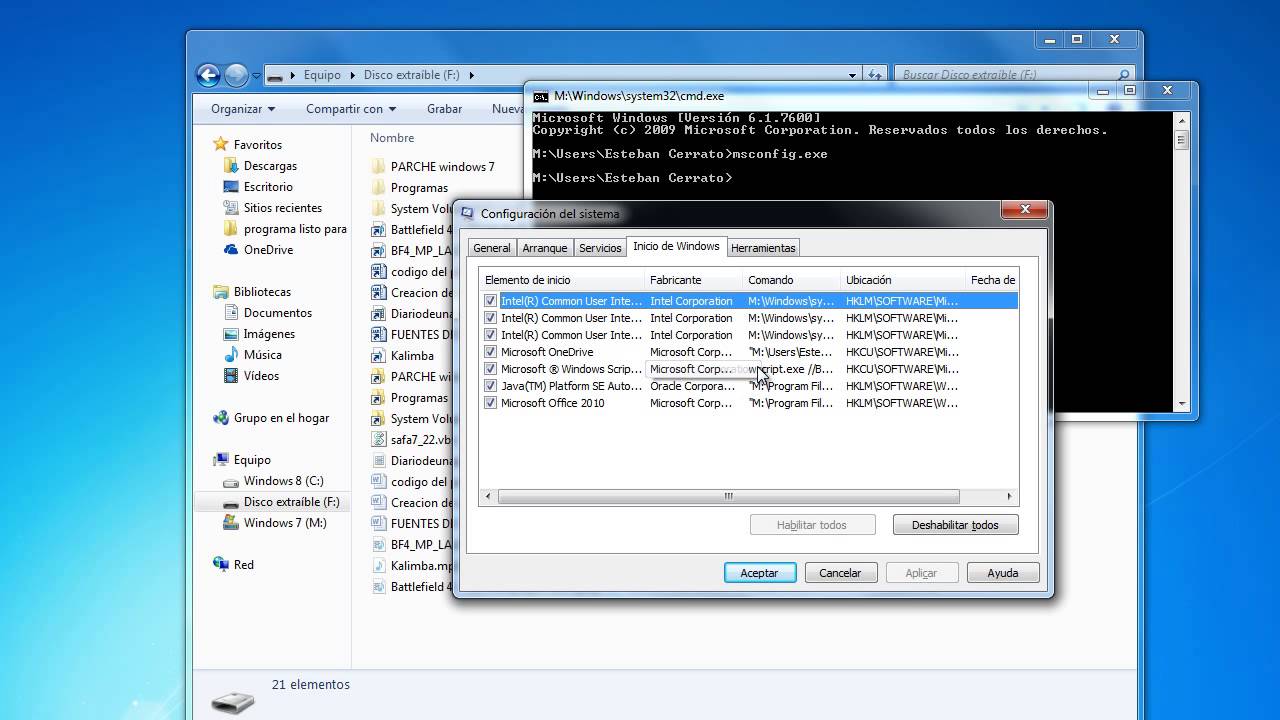Image resolution: width=1280 pixels, height=720 pixels.
Task: Click the Explorer forward navigation arrow
Action: coord(236,75)
